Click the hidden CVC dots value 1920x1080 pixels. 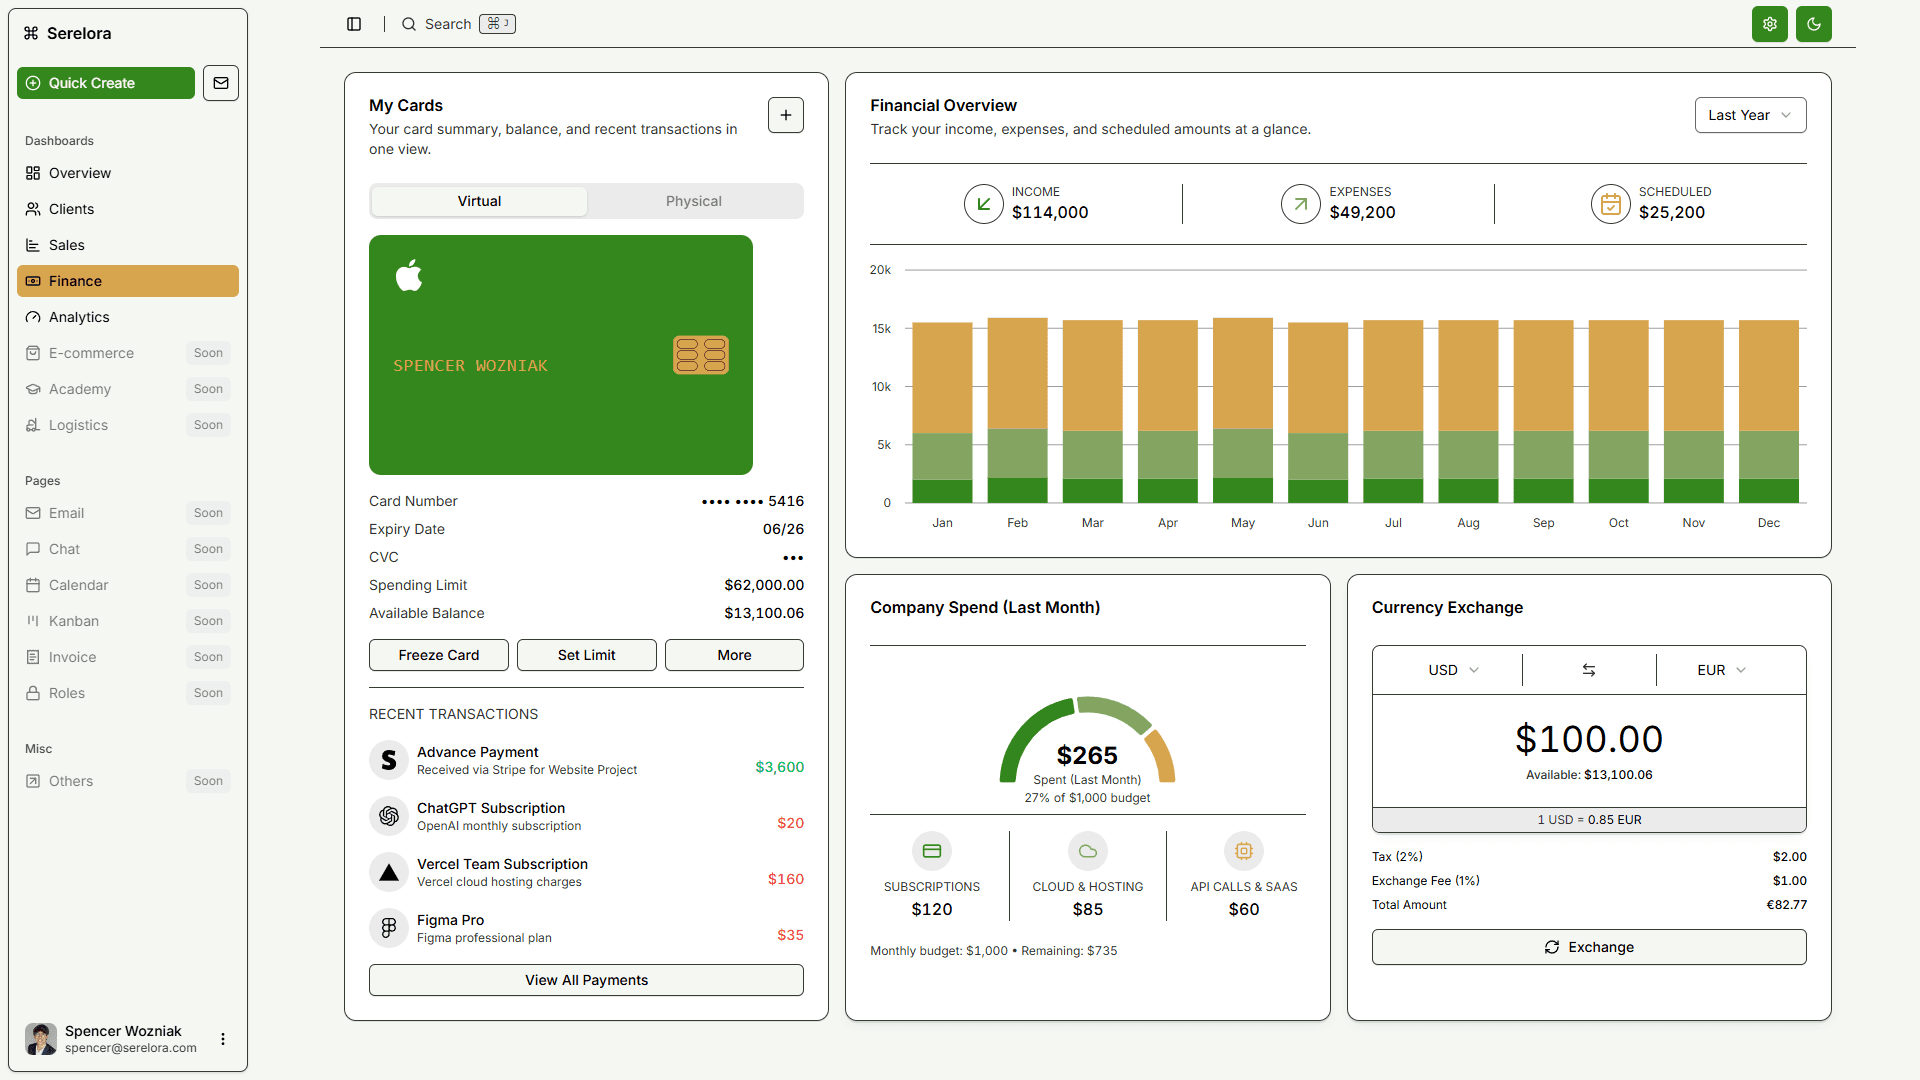[793, 558]
